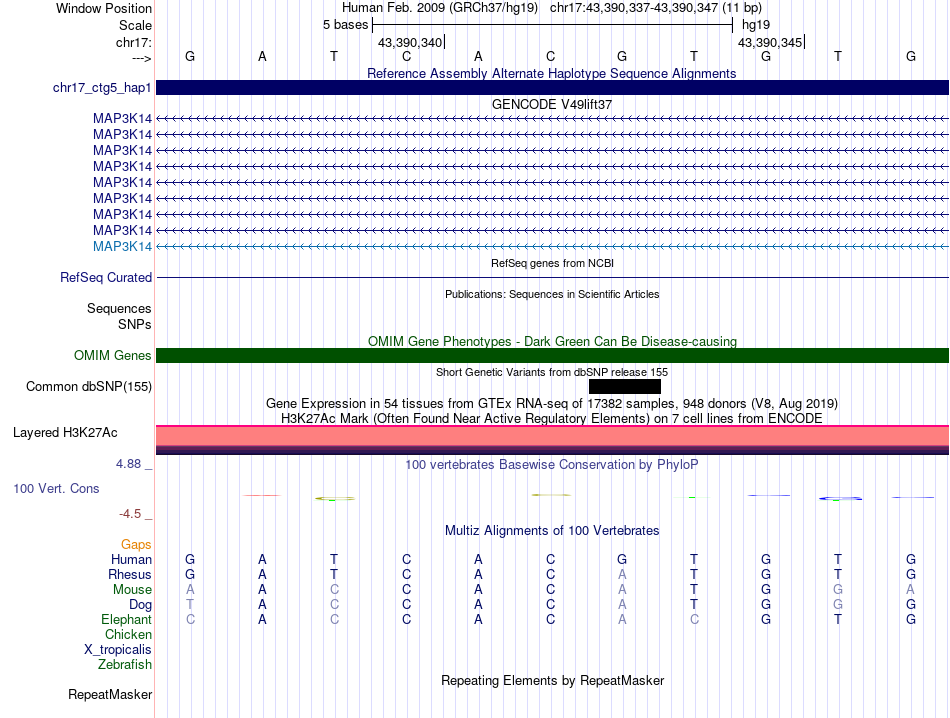Select the navy chr17_ctg5_hap1 alignment bar
Screen dimensions: 950x718
(553, 87)
